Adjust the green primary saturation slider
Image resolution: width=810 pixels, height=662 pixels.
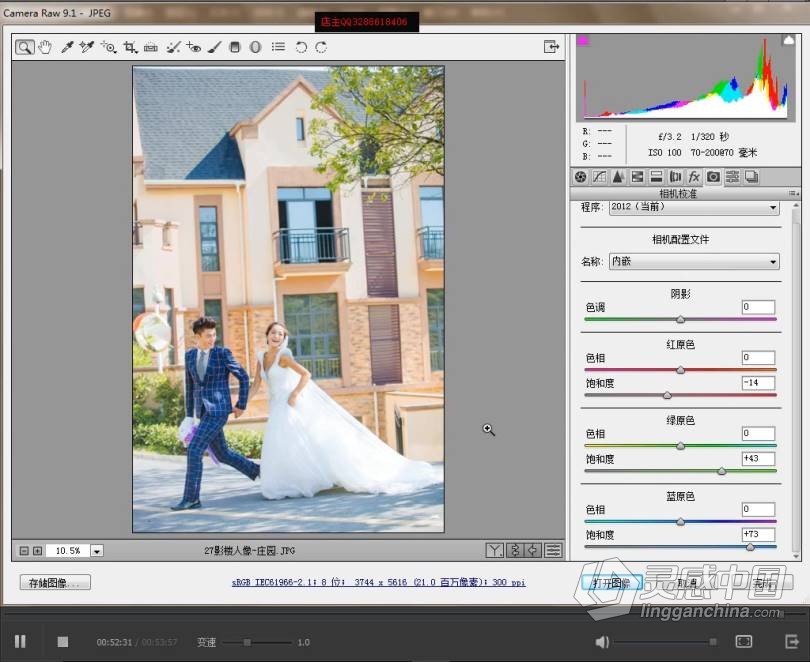[722, 471]
